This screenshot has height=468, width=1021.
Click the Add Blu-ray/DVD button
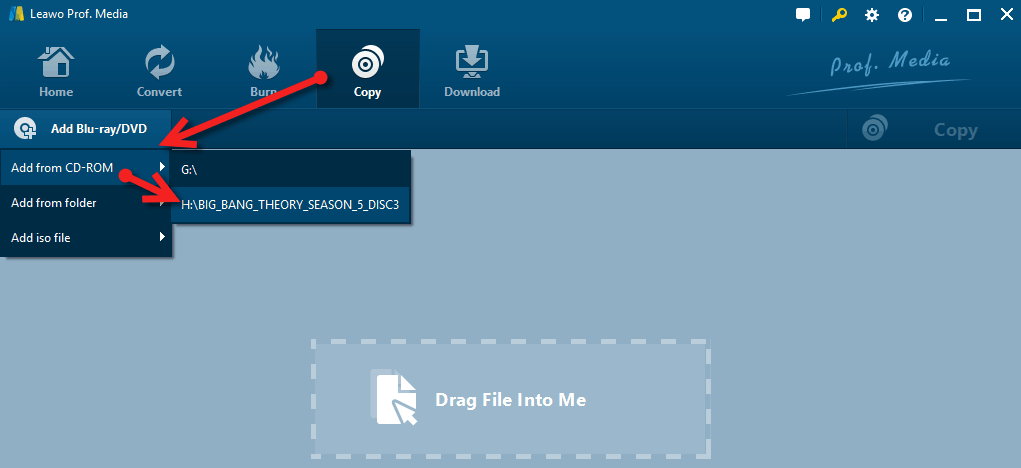tap(85, 129)
